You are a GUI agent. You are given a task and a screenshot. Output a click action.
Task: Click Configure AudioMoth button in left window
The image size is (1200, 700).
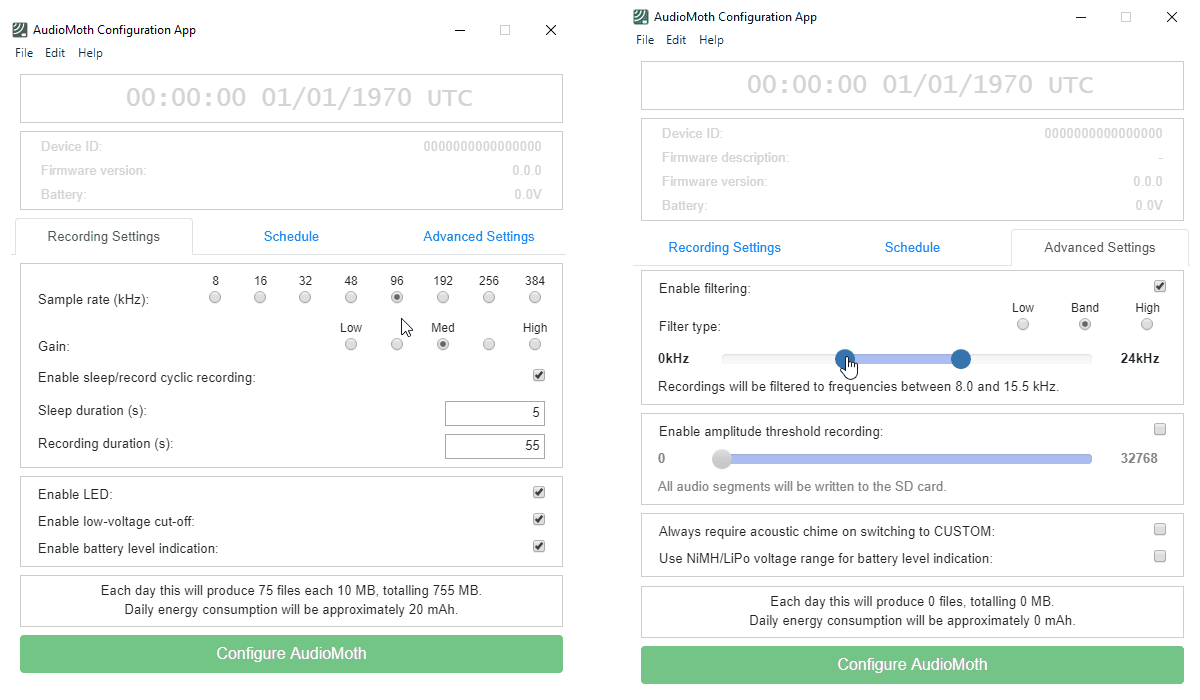(x=291, y=654)
